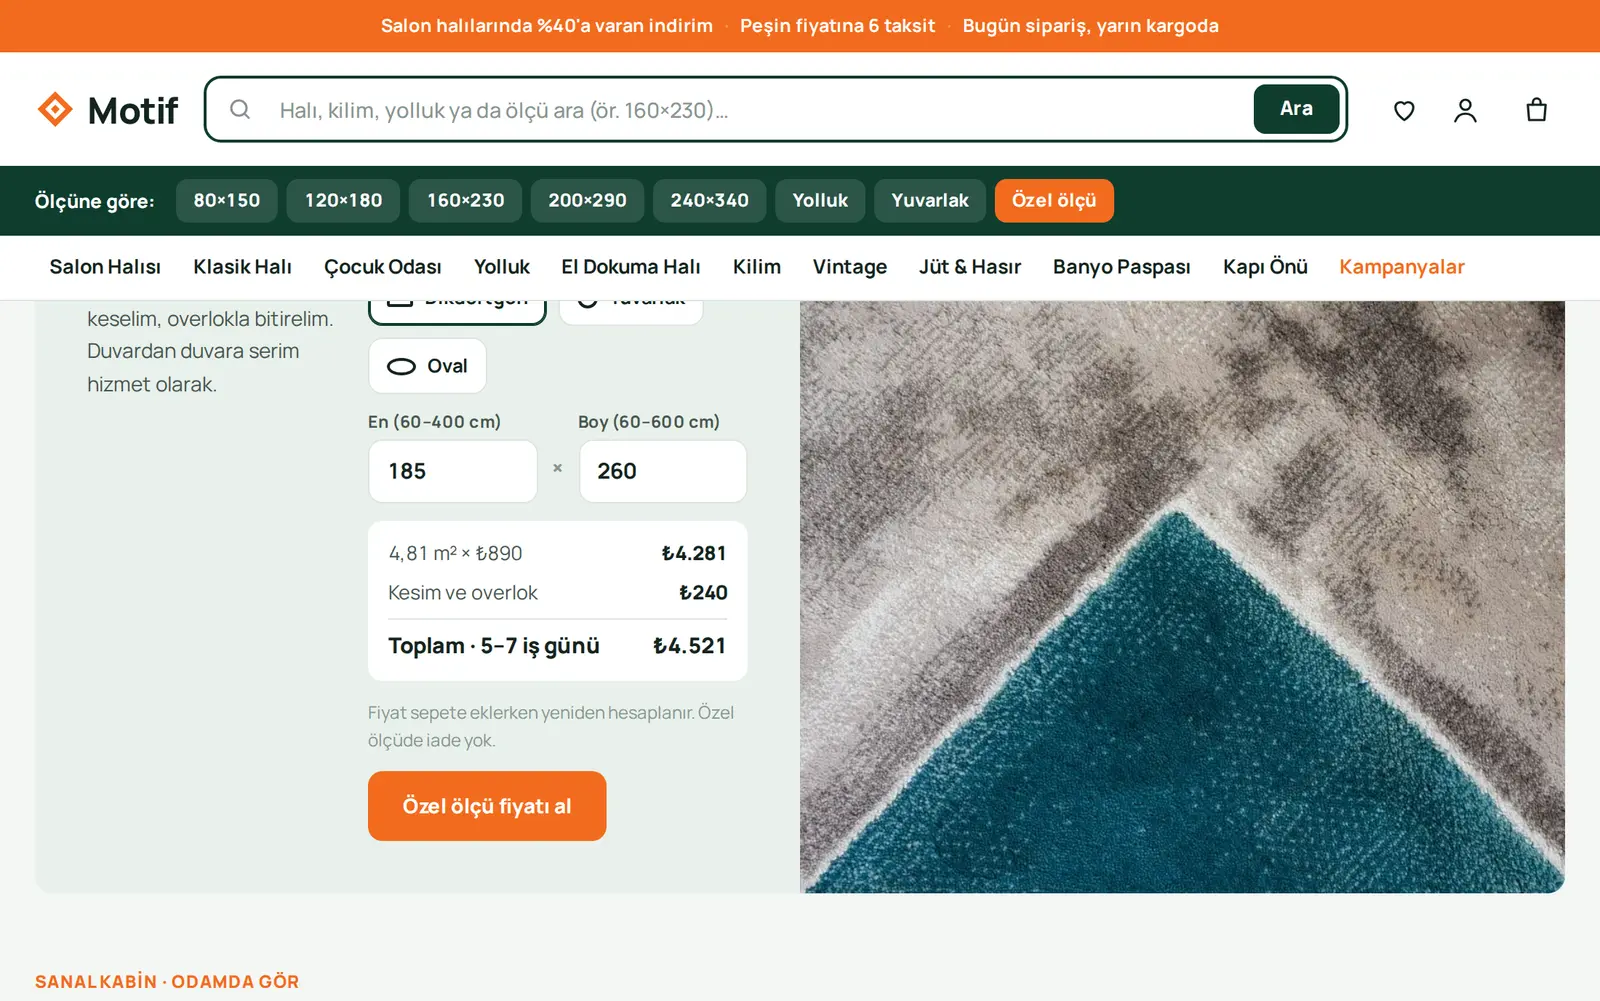
Task: Open the user account icon
Action: (1465, 110)
